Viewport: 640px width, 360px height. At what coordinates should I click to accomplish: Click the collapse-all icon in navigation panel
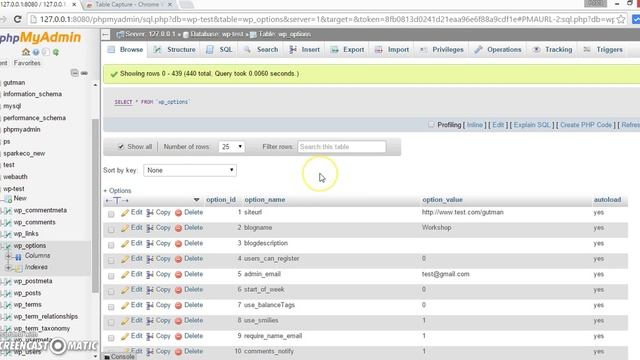pyautogui.click(x=74, y=73)
